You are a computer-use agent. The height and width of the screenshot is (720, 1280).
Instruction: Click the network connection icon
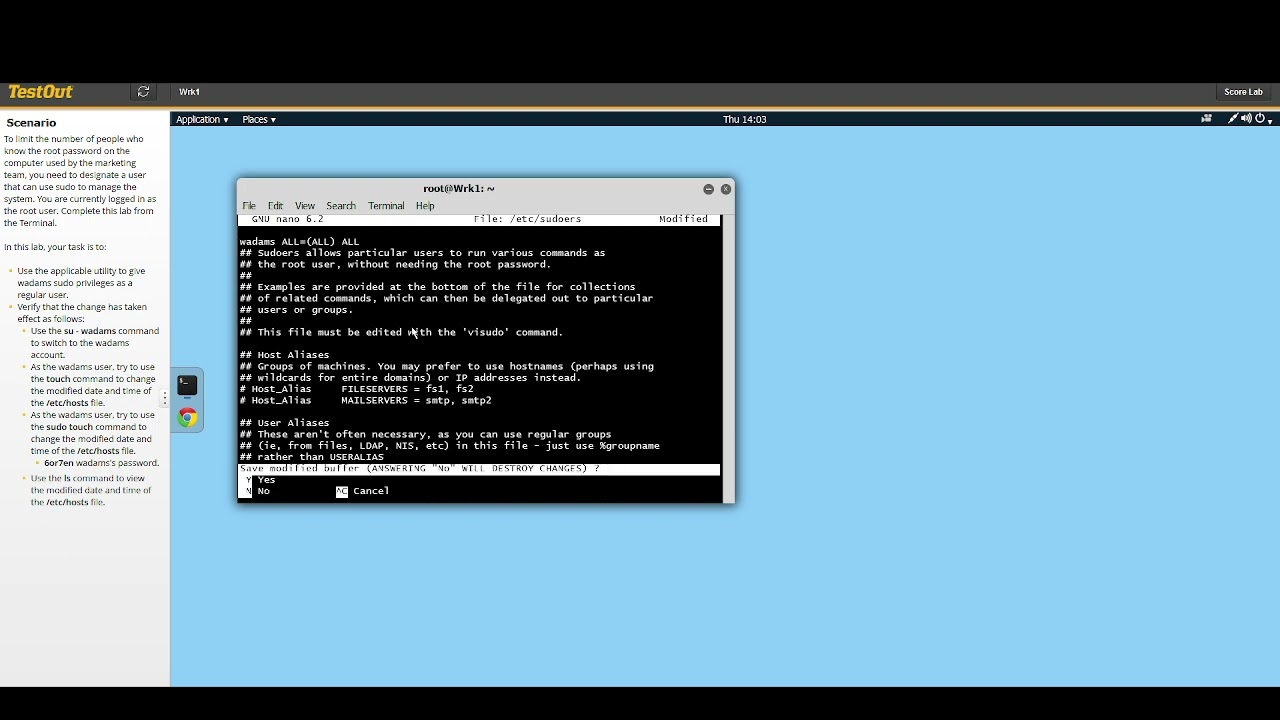1233,119
